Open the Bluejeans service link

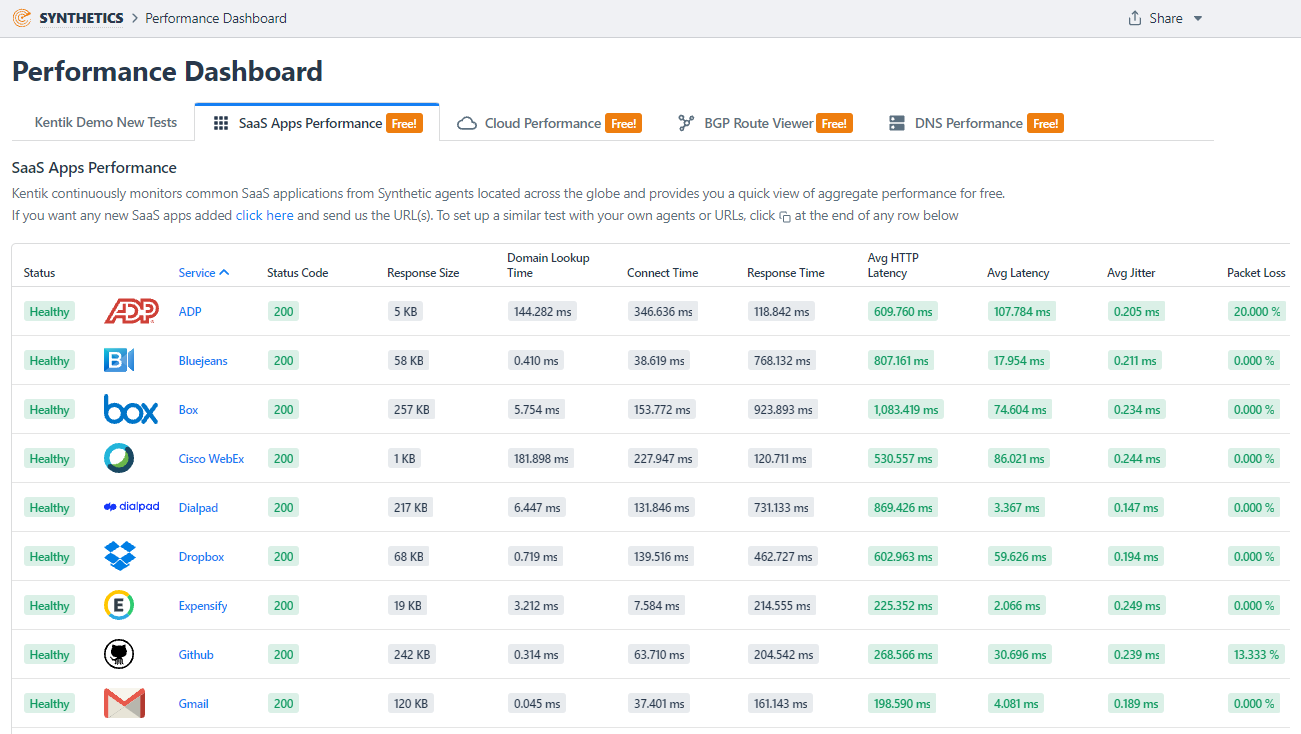[203, 361]
